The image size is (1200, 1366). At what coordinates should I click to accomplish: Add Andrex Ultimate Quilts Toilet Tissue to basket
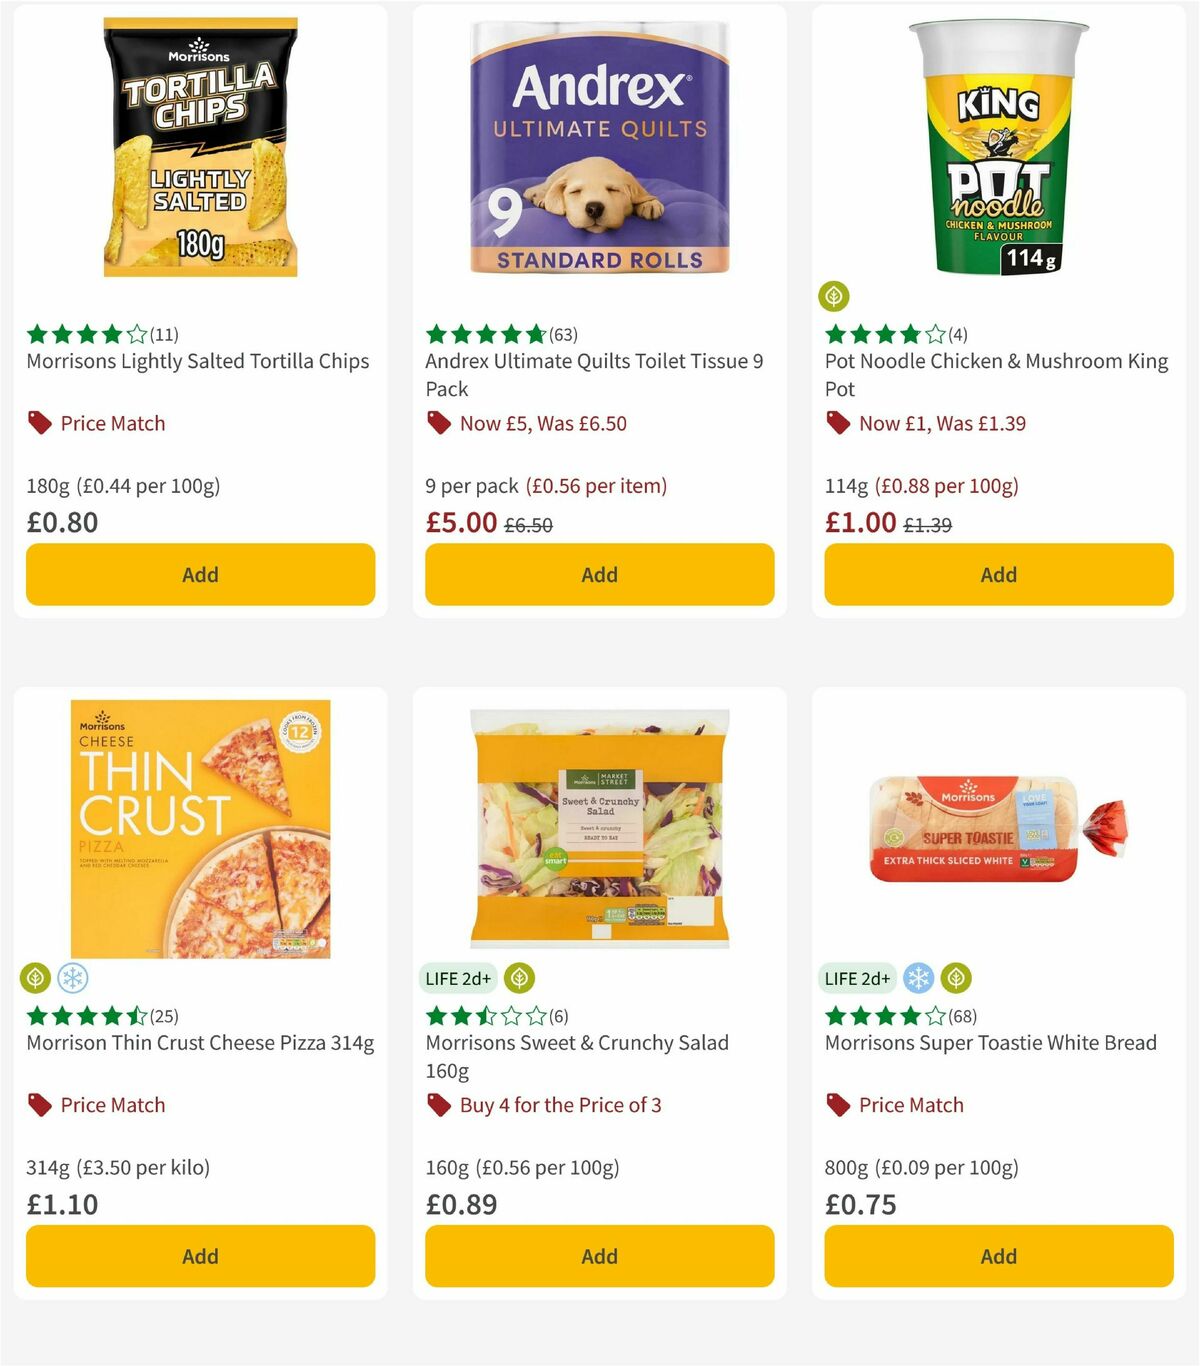pyautogui.click(x=598, y=575)
